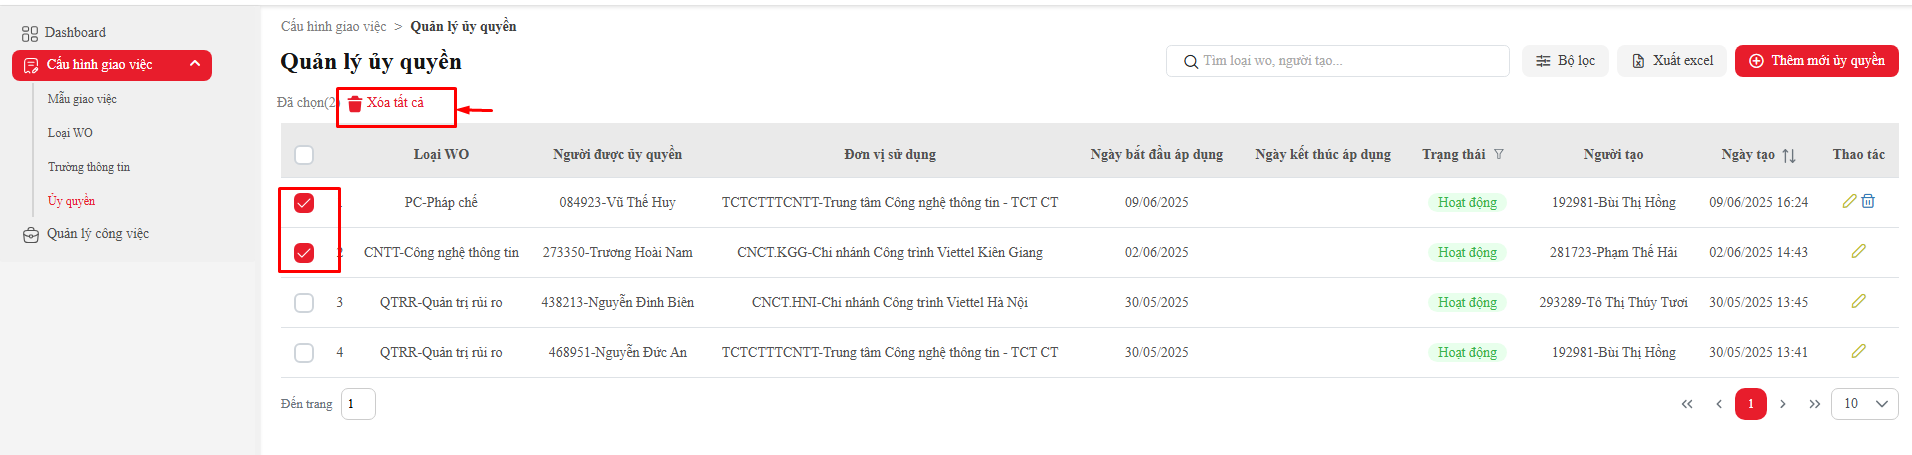Tick the checkbox for row 3
The image size is (1912, 455).
(304, 303)
